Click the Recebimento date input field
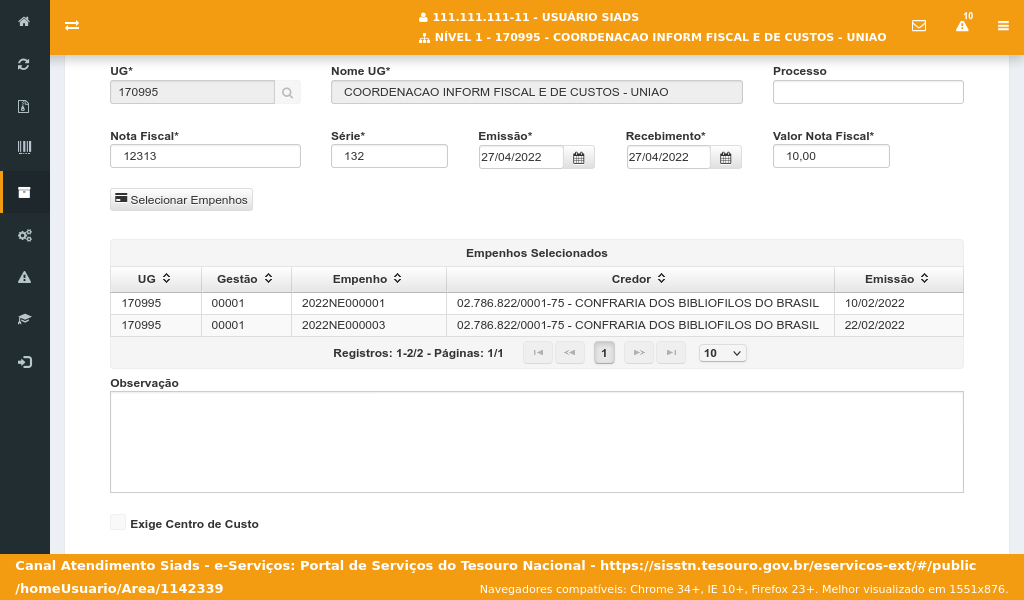 668,157
